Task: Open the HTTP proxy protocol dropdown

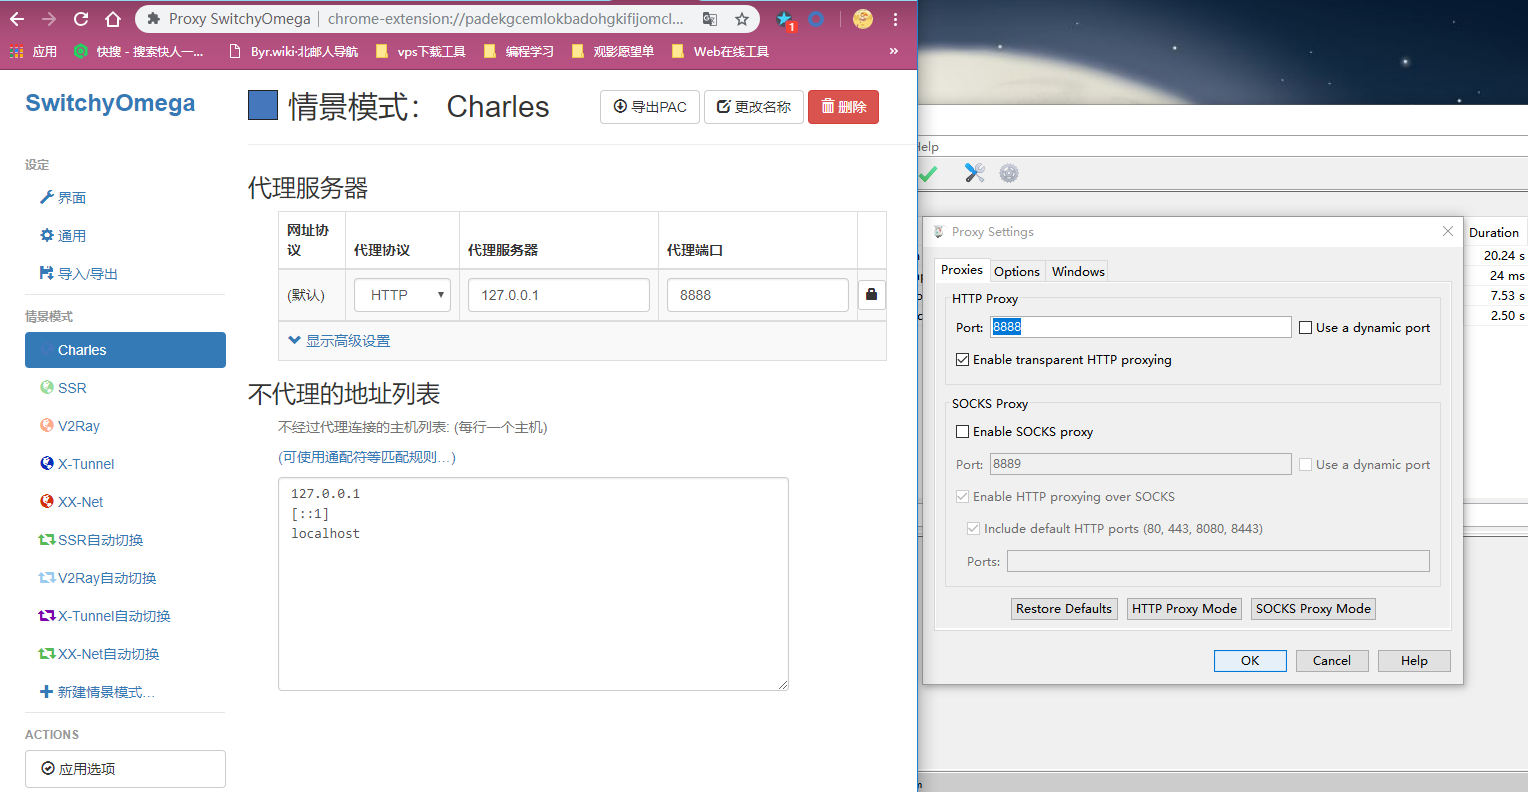Action: click(402, 295)
